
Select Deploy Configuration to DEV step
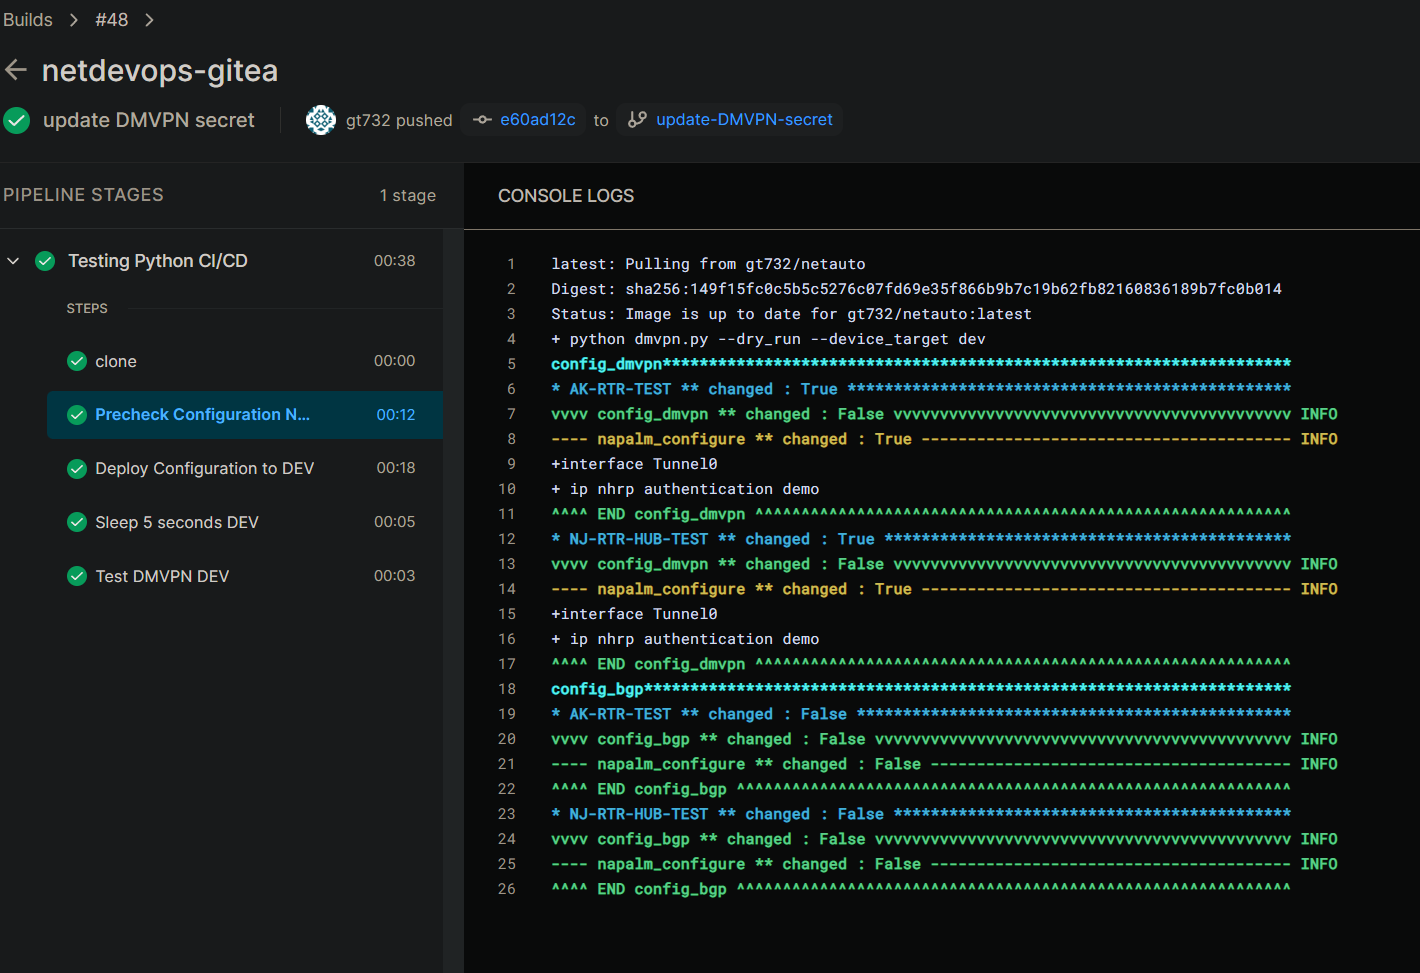click(204, 468)
